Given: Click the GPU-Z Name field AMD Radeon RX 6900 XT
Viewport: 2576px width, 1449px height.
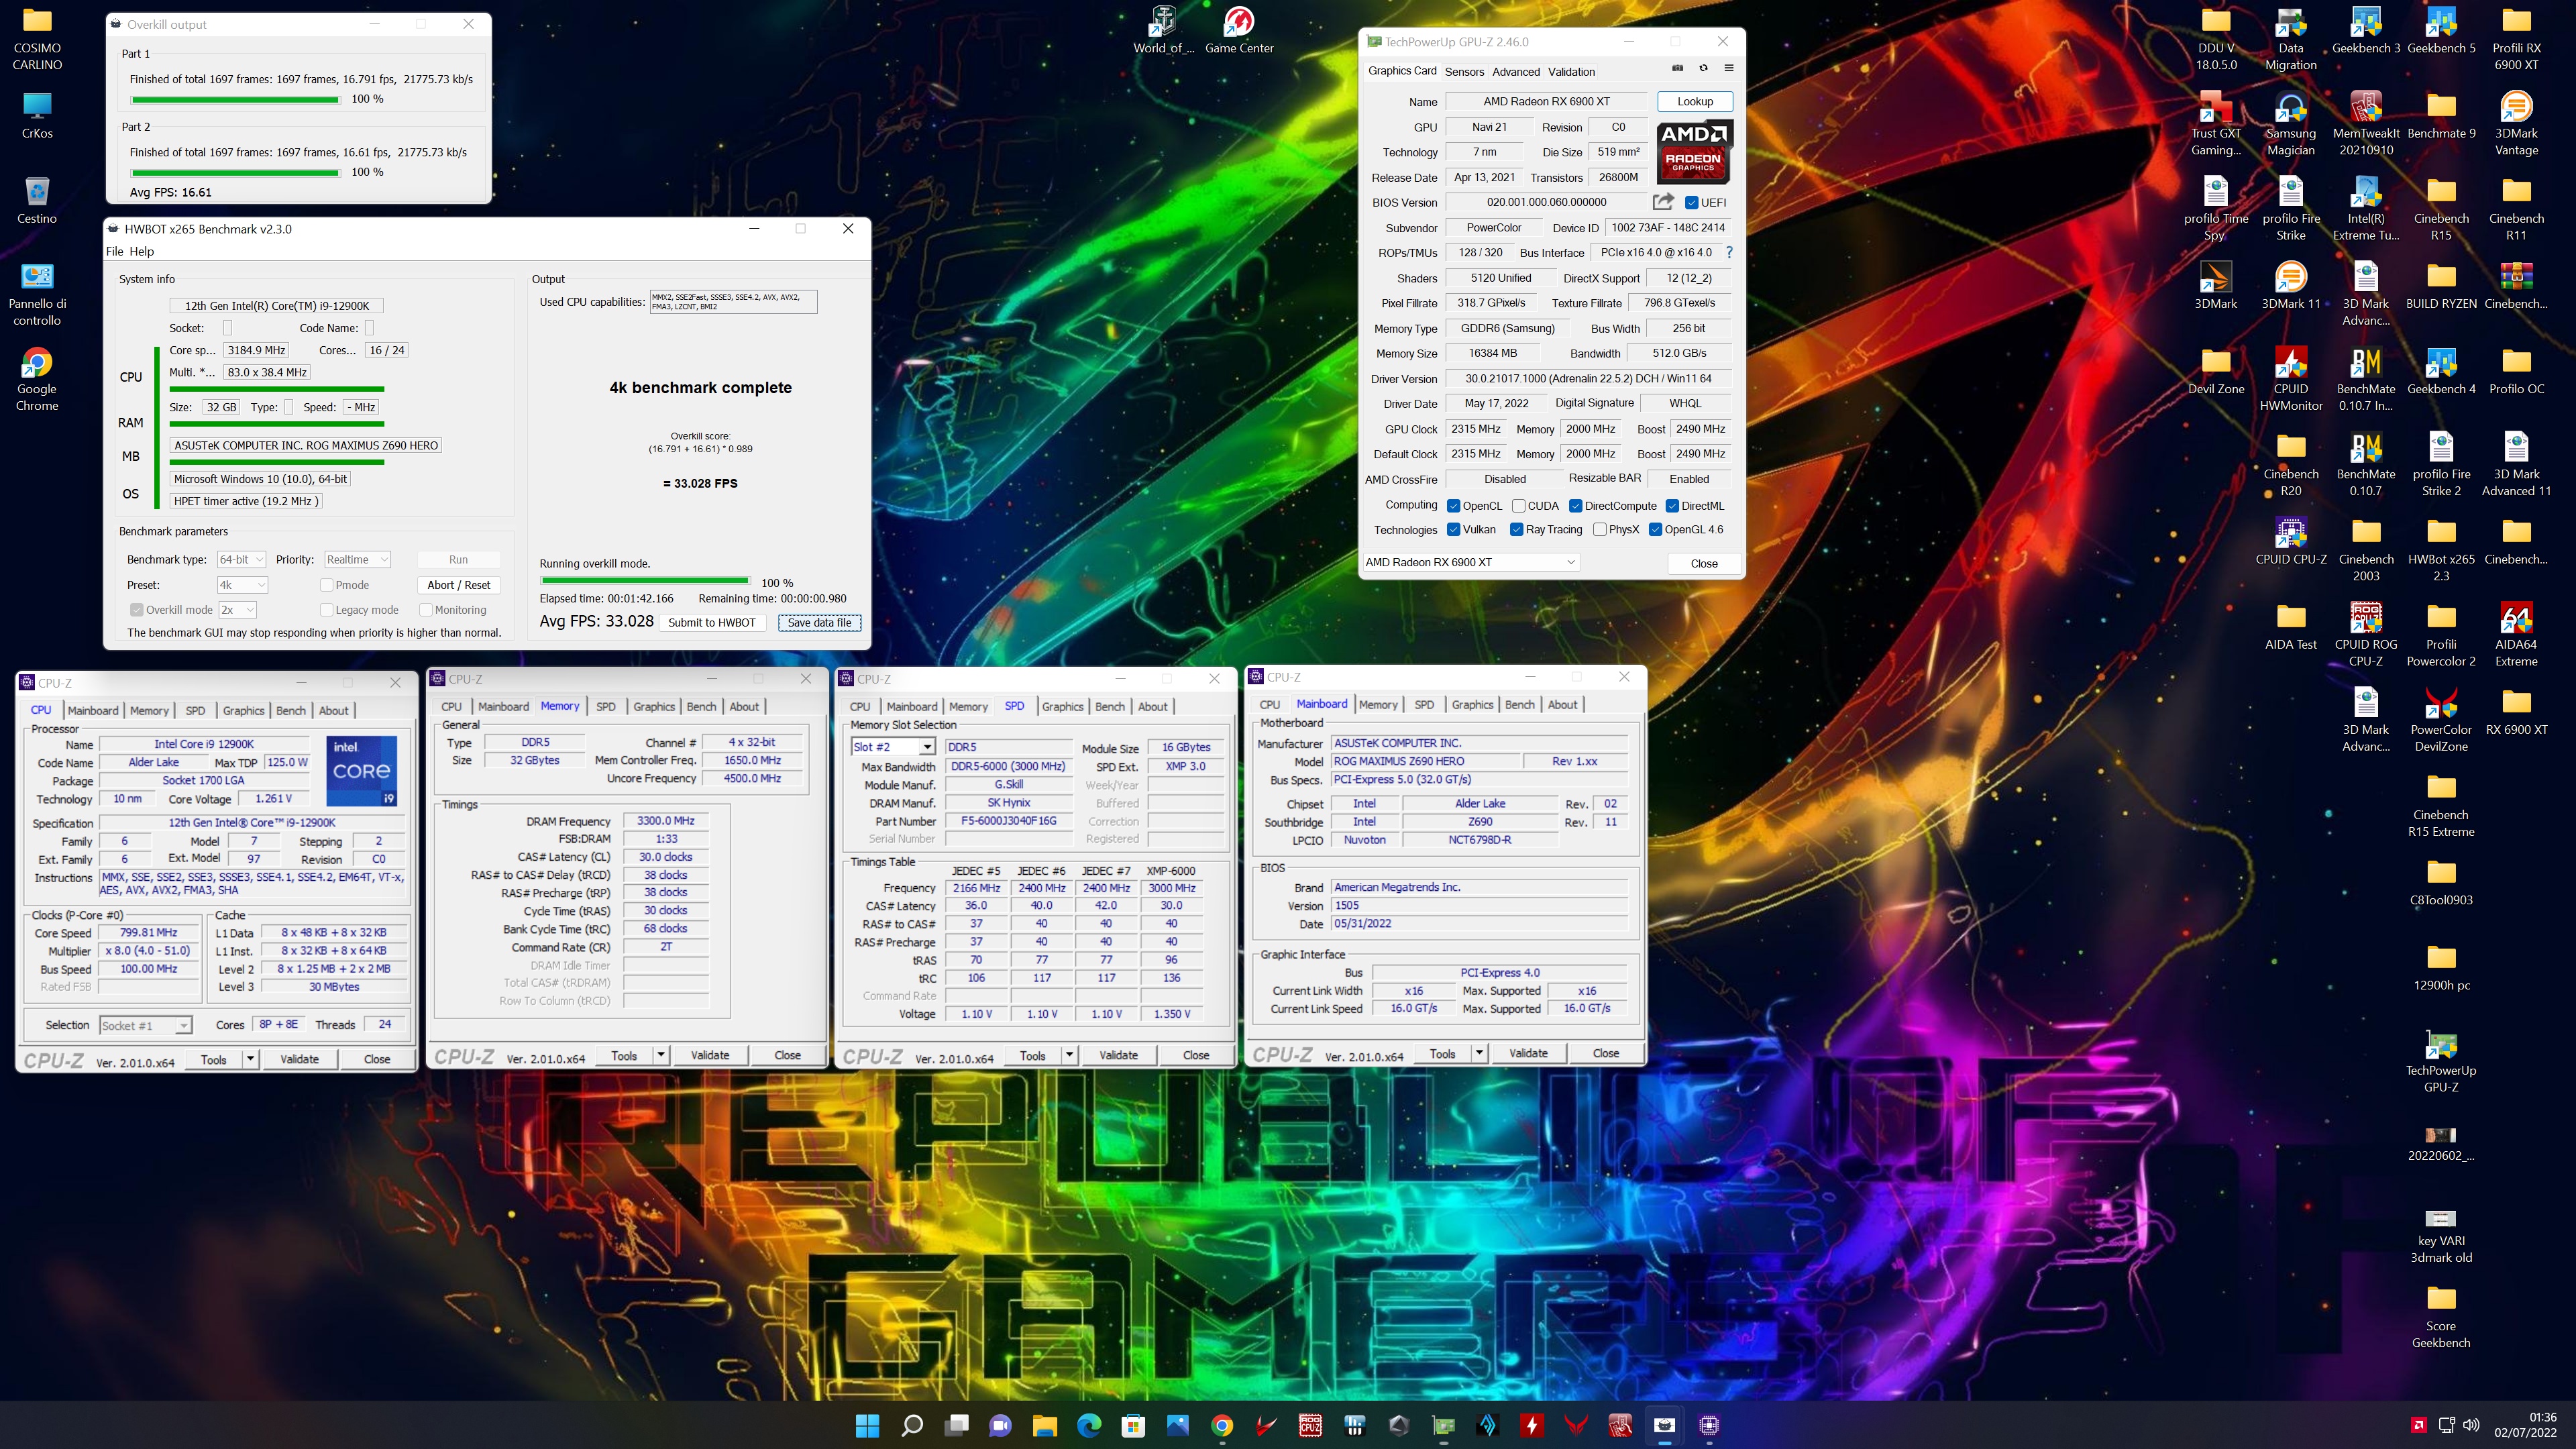Looking at the screenshot, I should tap(1546, 101).
